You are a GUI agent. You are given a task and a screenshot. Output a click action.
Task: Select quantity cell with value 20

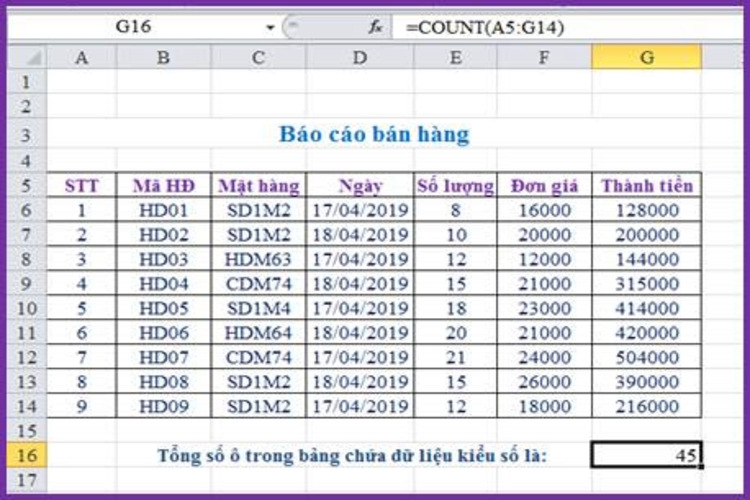[x=455, y=333]
